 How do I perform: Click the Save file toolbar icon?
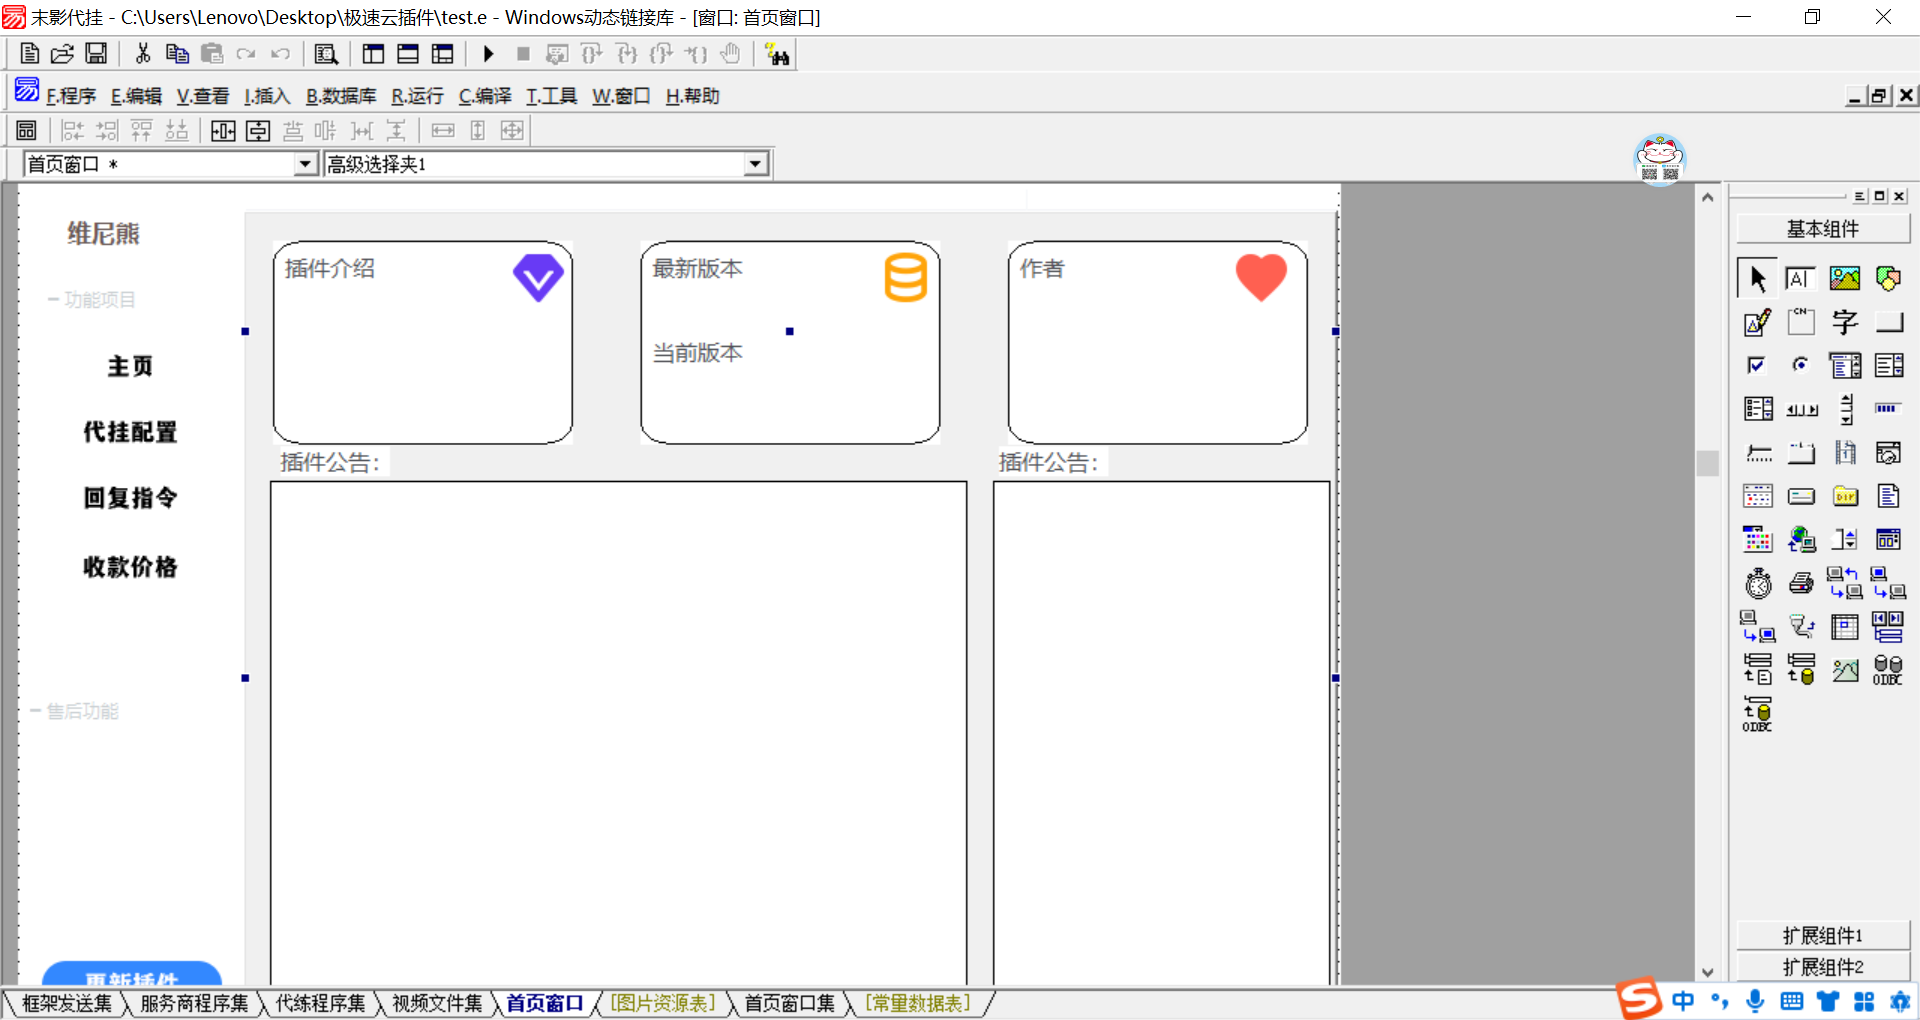pos(96,54)
